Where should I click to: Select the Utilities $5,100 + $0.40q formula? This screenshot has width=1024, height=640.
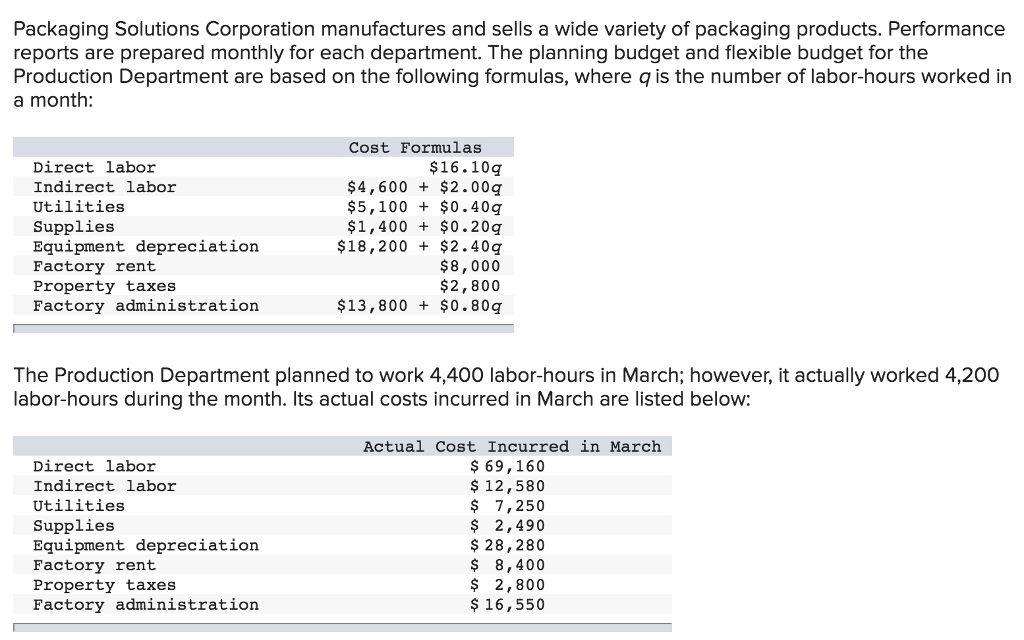pyautogui.click(x=424, y=207)
